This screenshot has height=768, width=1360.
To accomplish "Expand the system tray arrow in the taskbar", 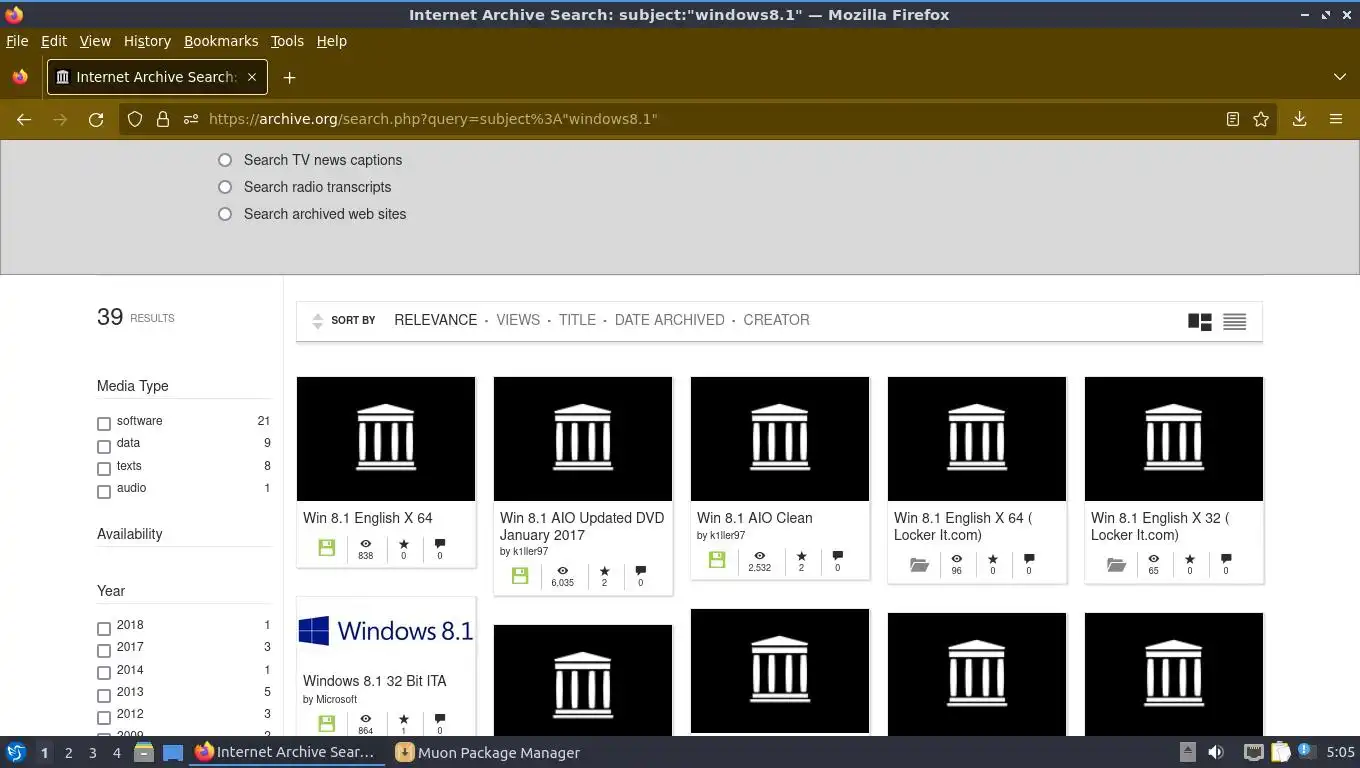I will (x=1188, y=752).
